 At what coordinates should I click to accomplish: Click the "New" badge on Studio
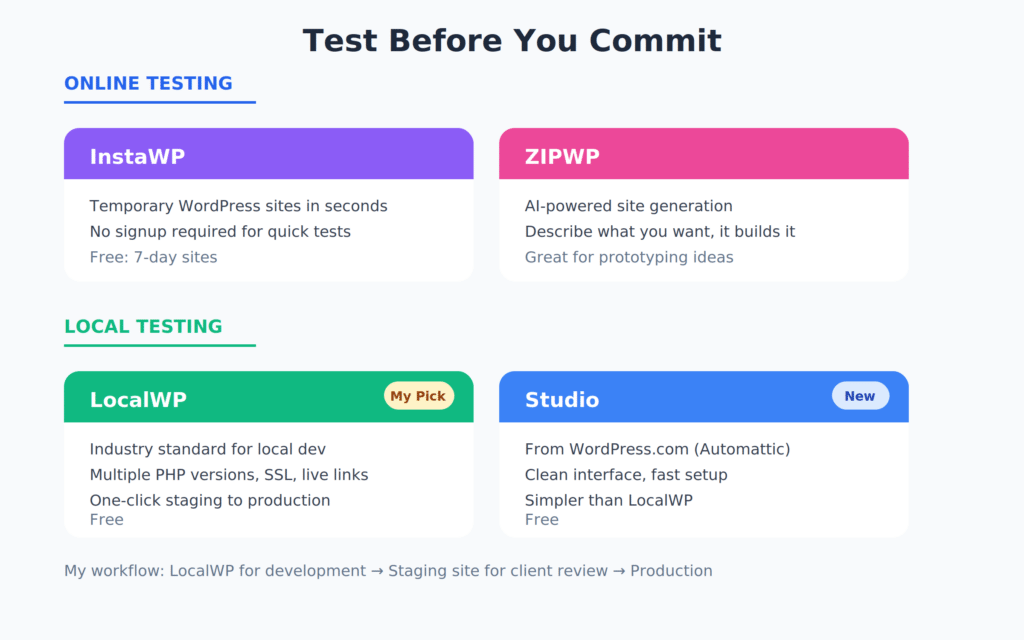click(x=860, y=396)
